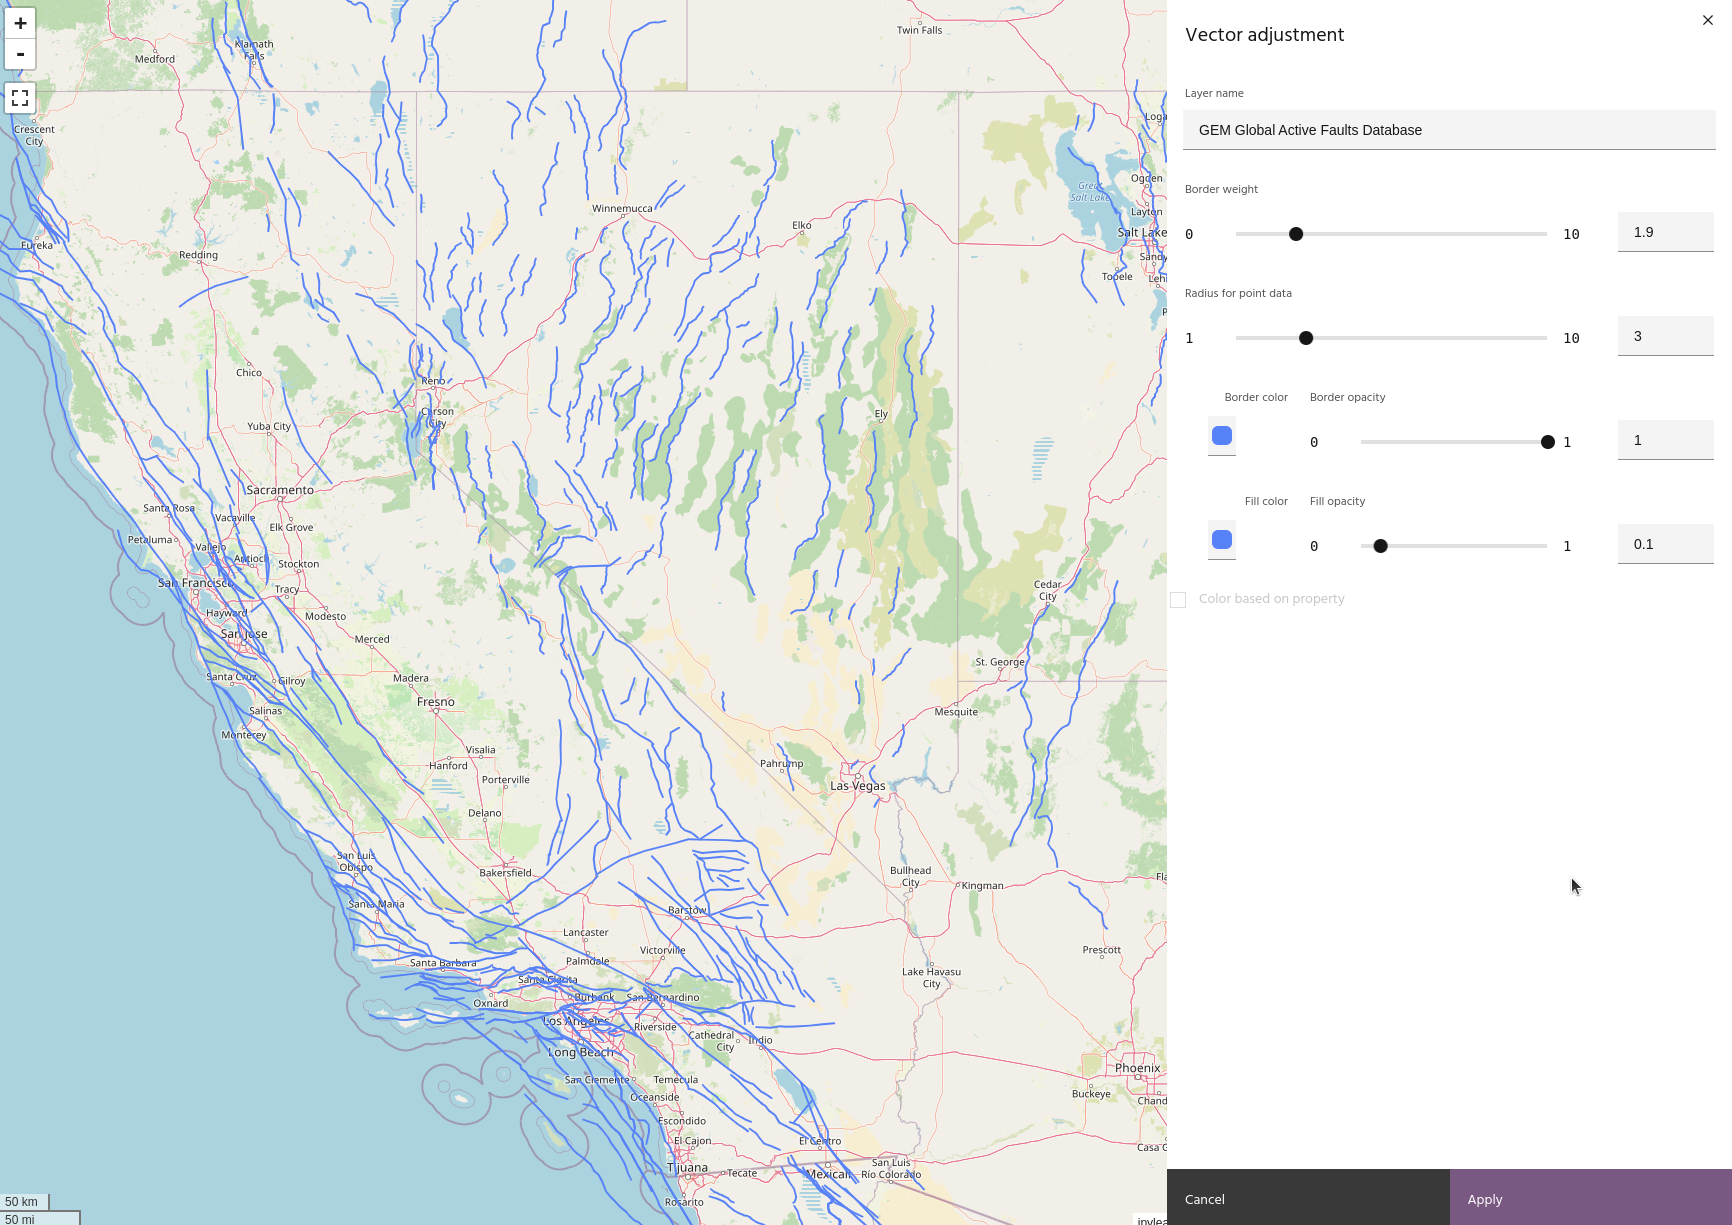1732x1225 pixels.
Task: Click the Layer name text field
Action: pyautogui.click(x=1448, y=130)
